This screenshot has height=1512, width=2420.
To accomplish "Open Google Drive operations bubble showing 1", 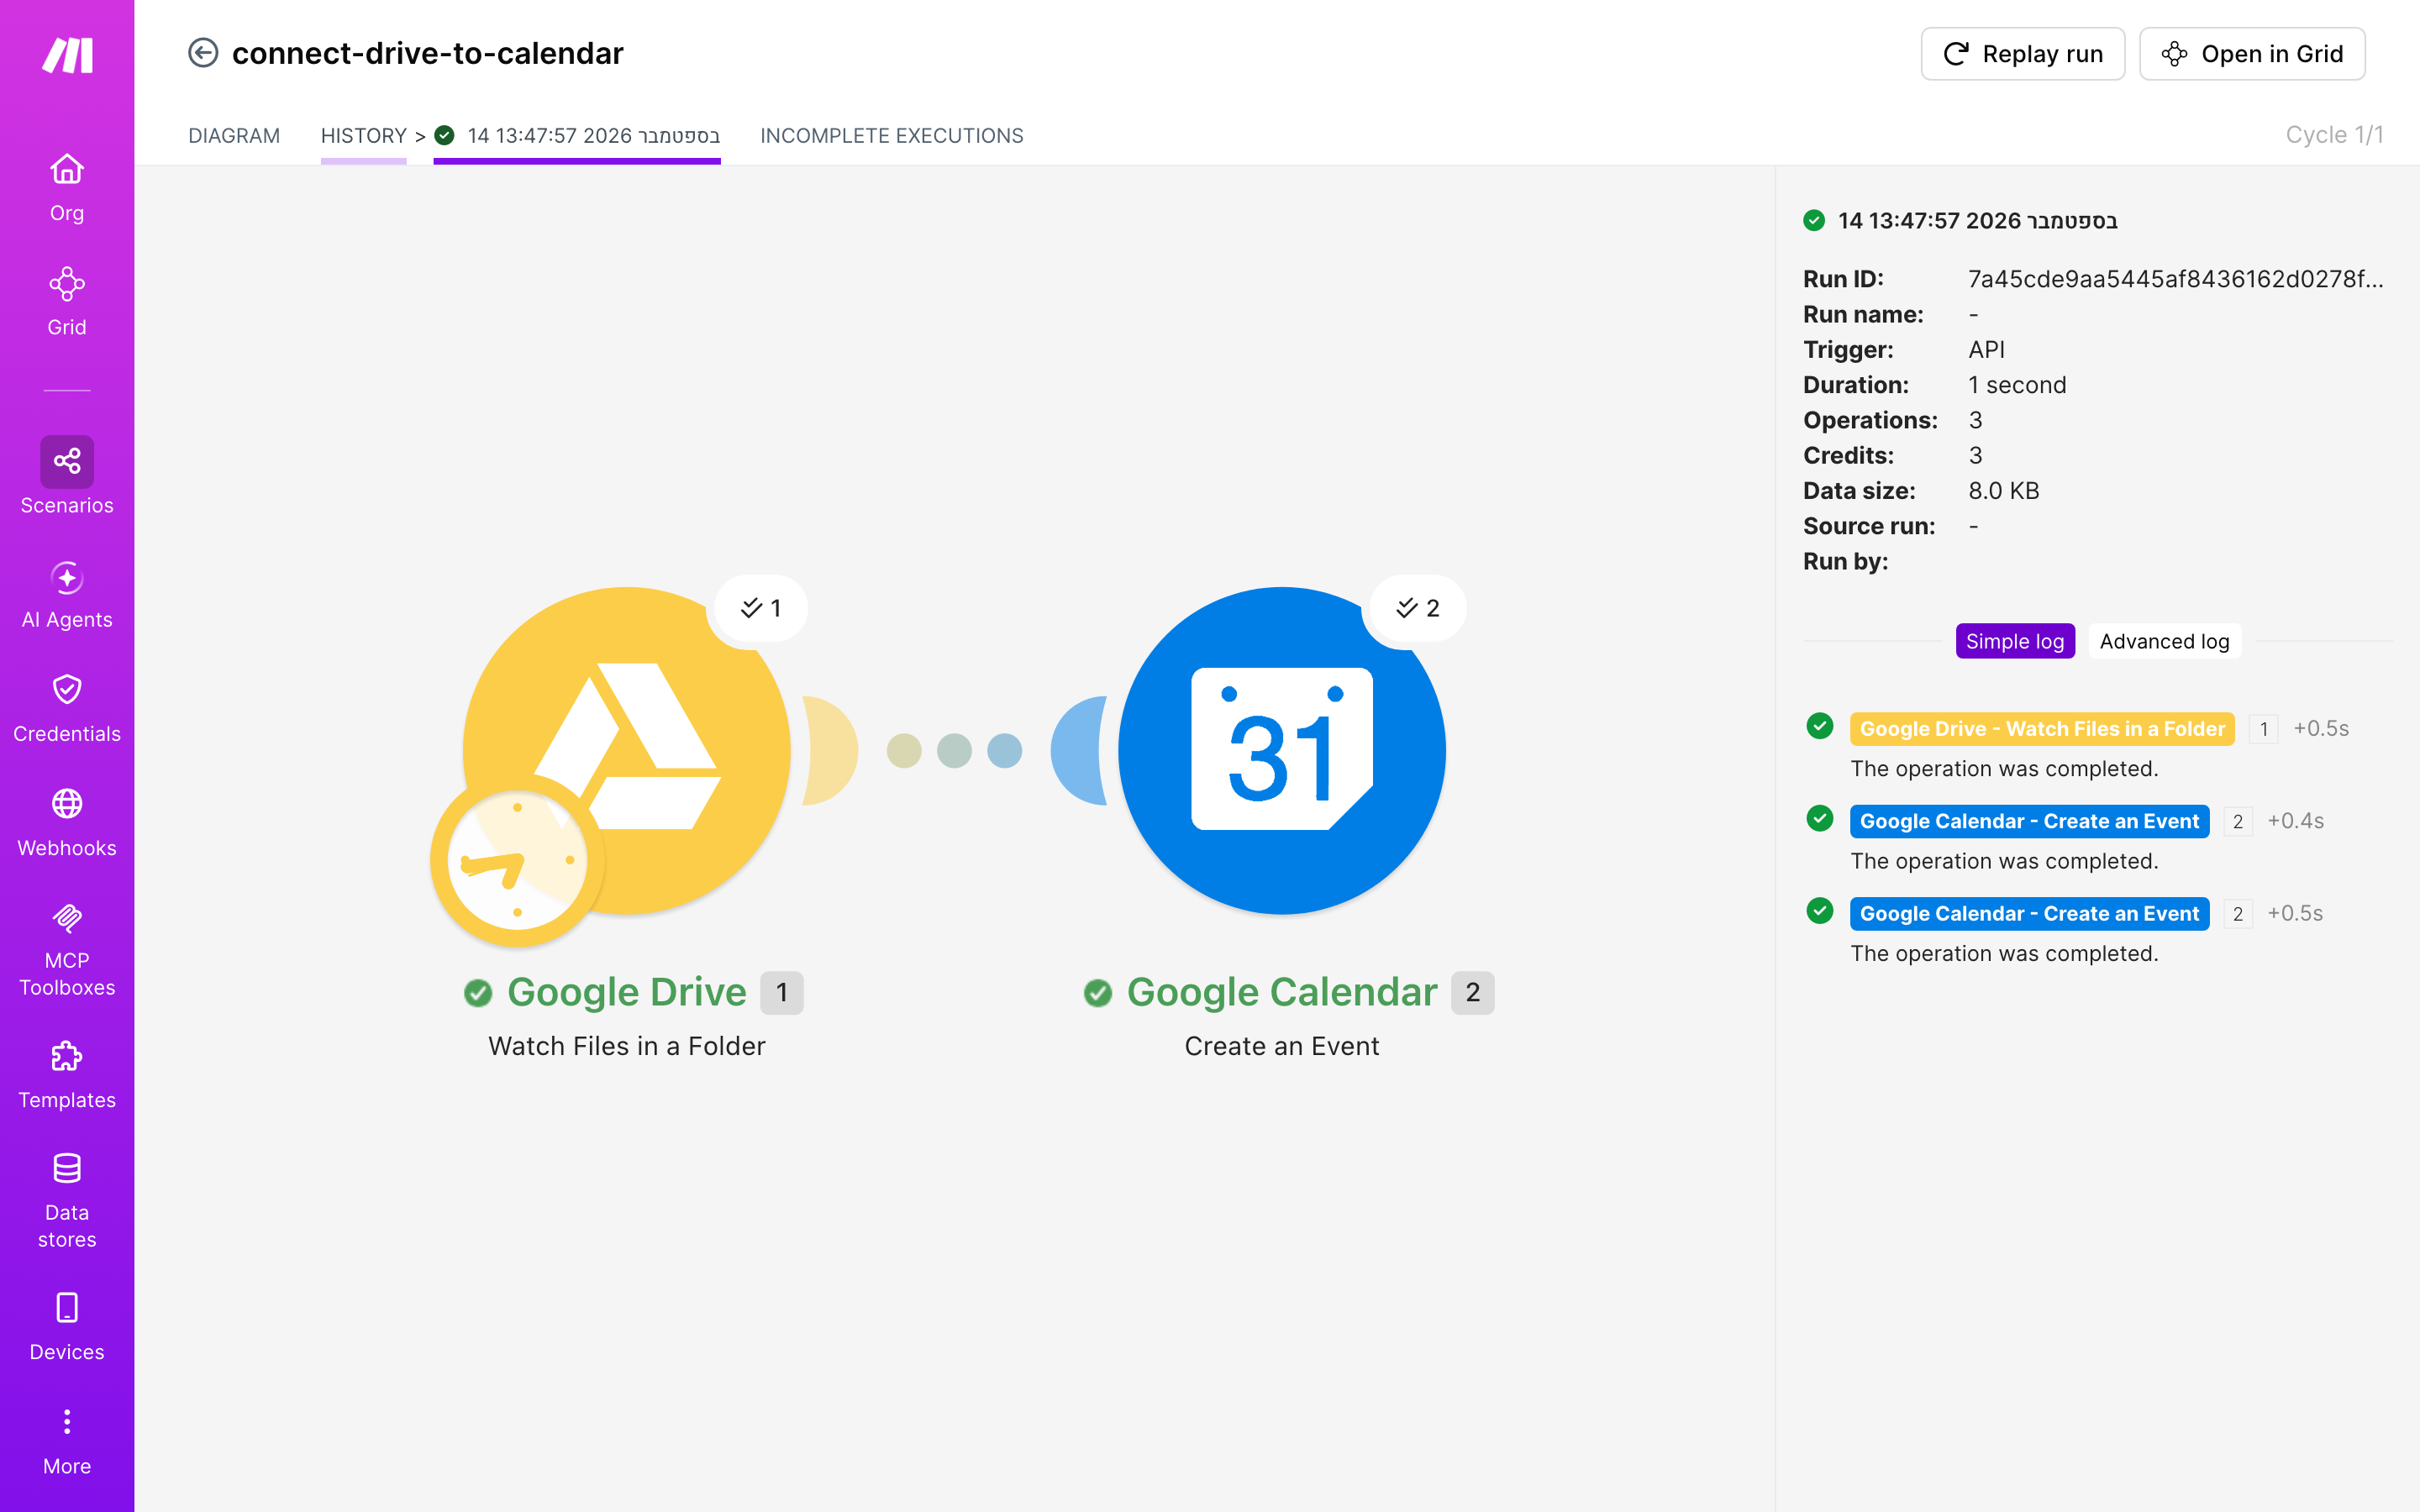I will 761,608.
